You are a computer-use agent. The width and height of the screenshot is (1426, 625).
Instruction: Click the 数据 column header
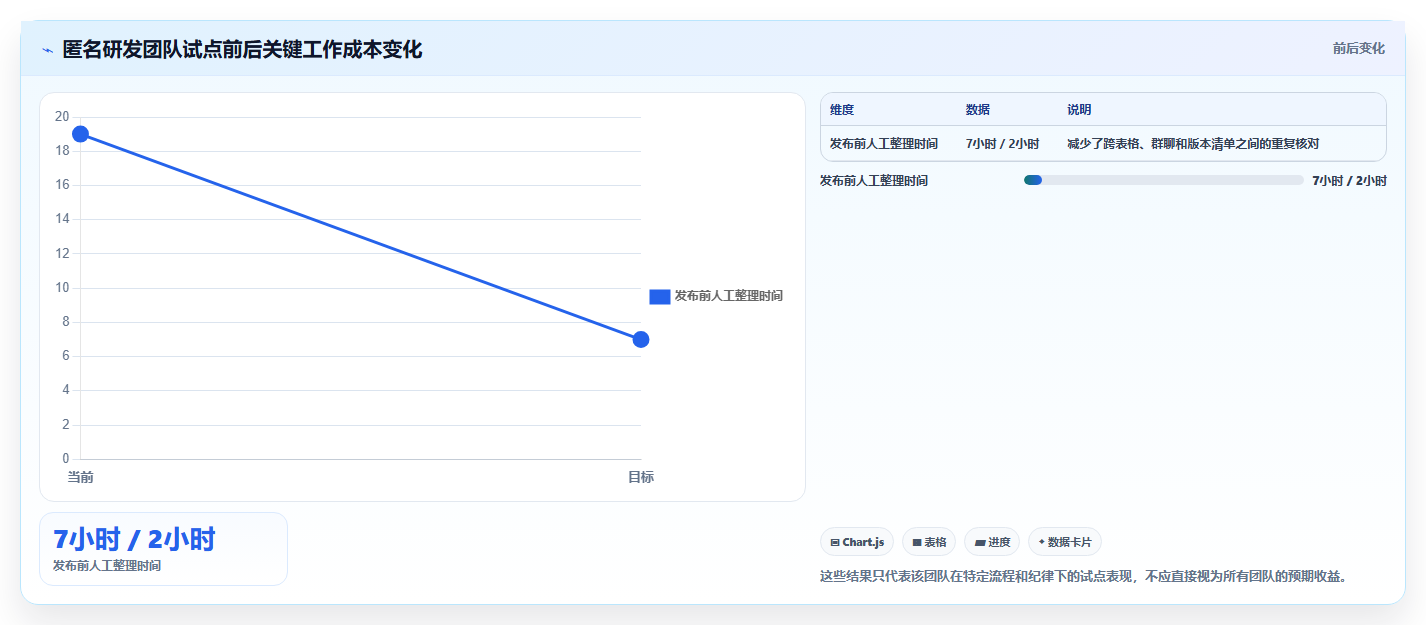(x=978, y=110)
